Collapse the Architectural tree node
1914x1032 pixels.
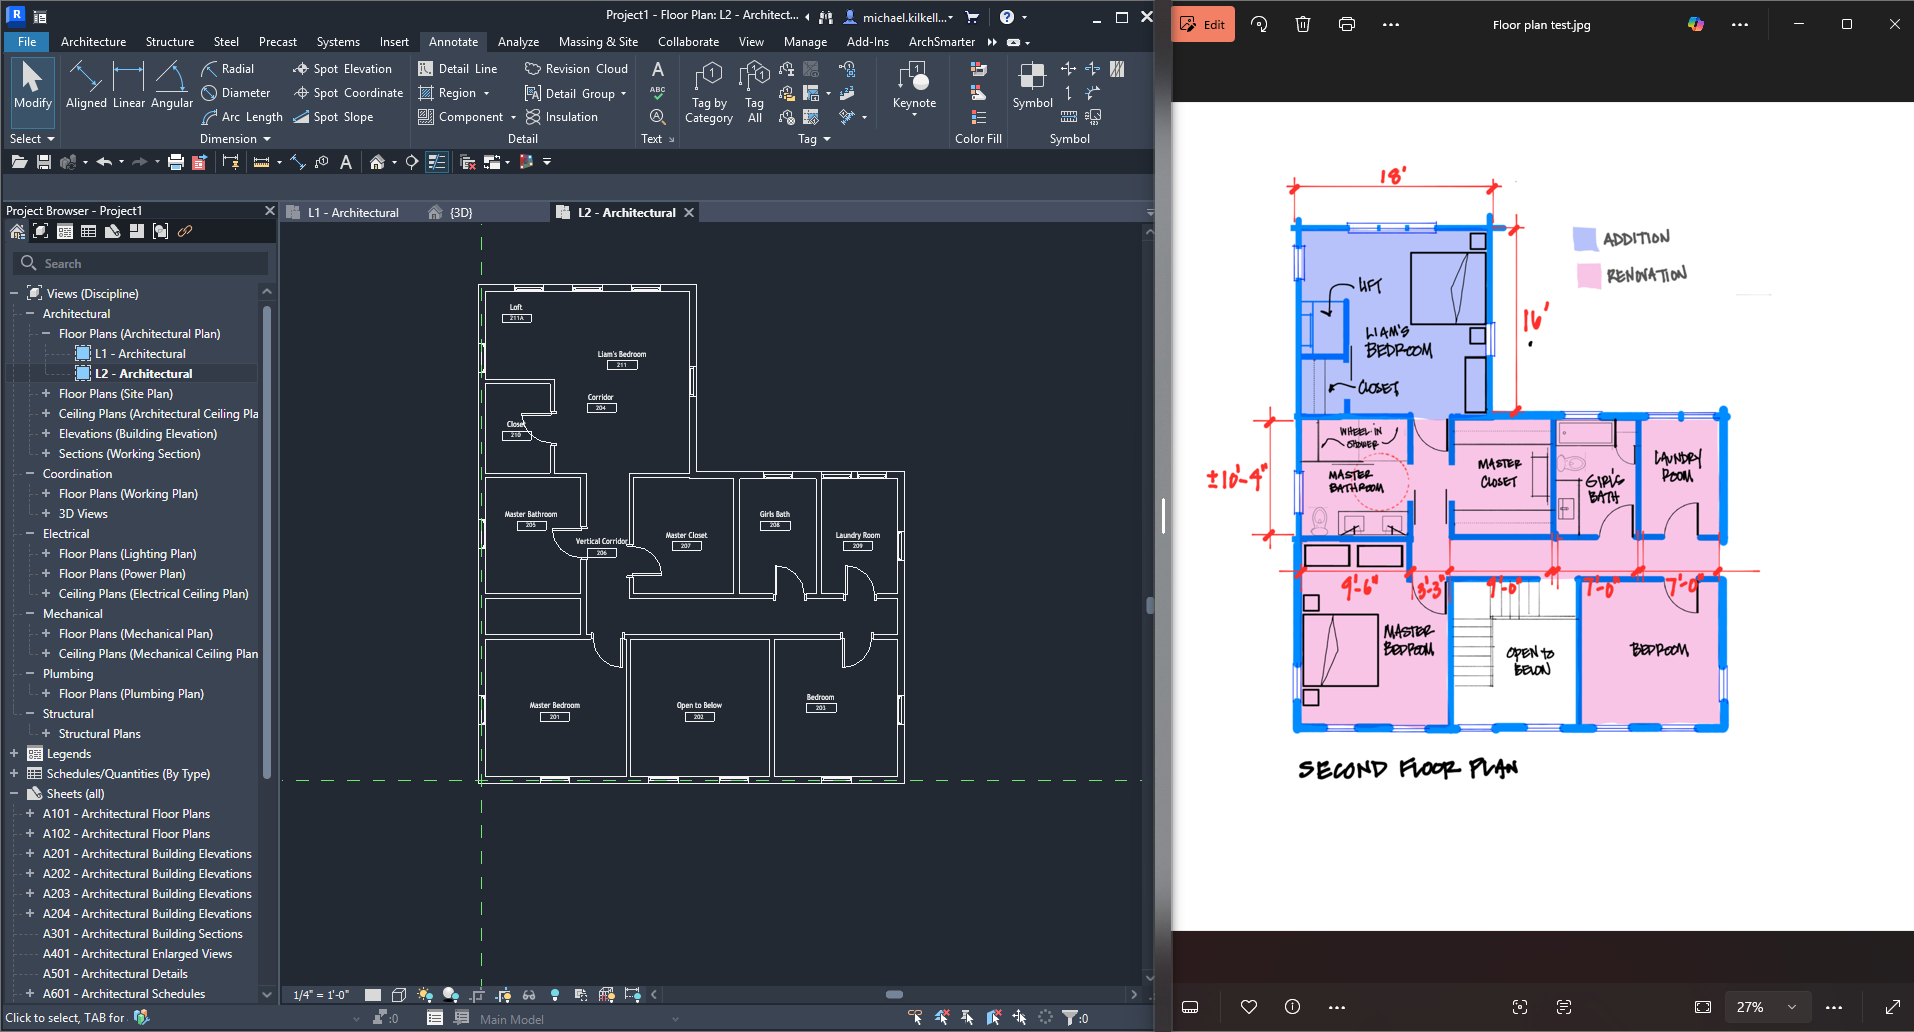[30, 314]
